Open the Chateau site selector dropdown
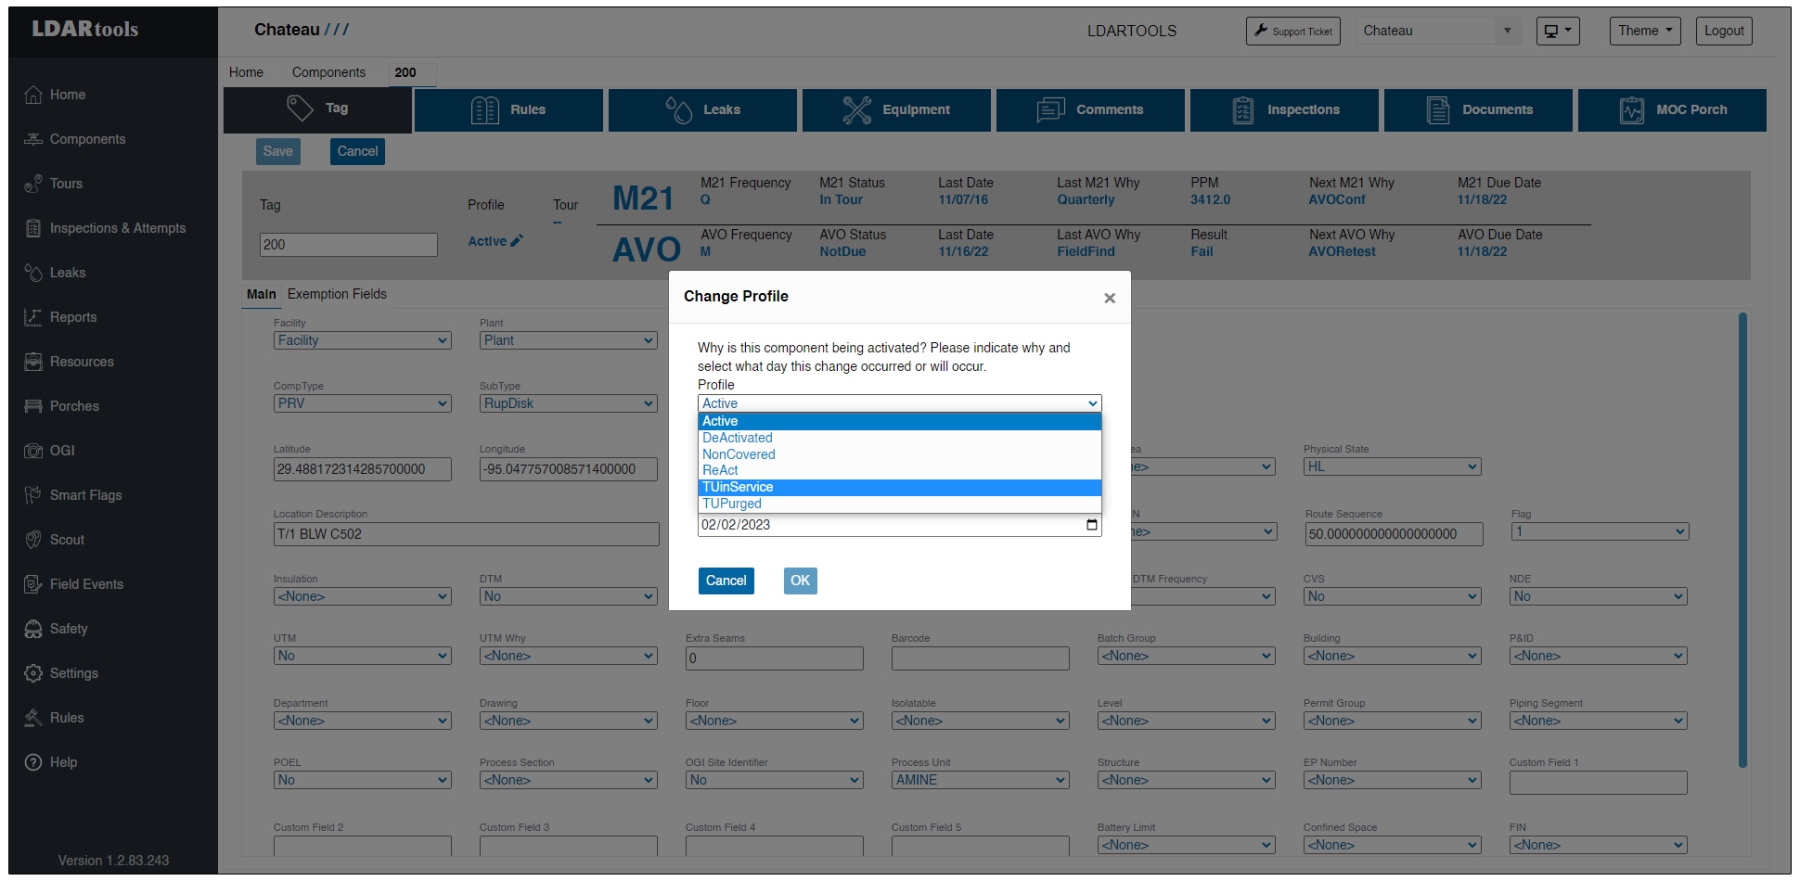This screenshot has width=1800, height=881. point(1438,31)
